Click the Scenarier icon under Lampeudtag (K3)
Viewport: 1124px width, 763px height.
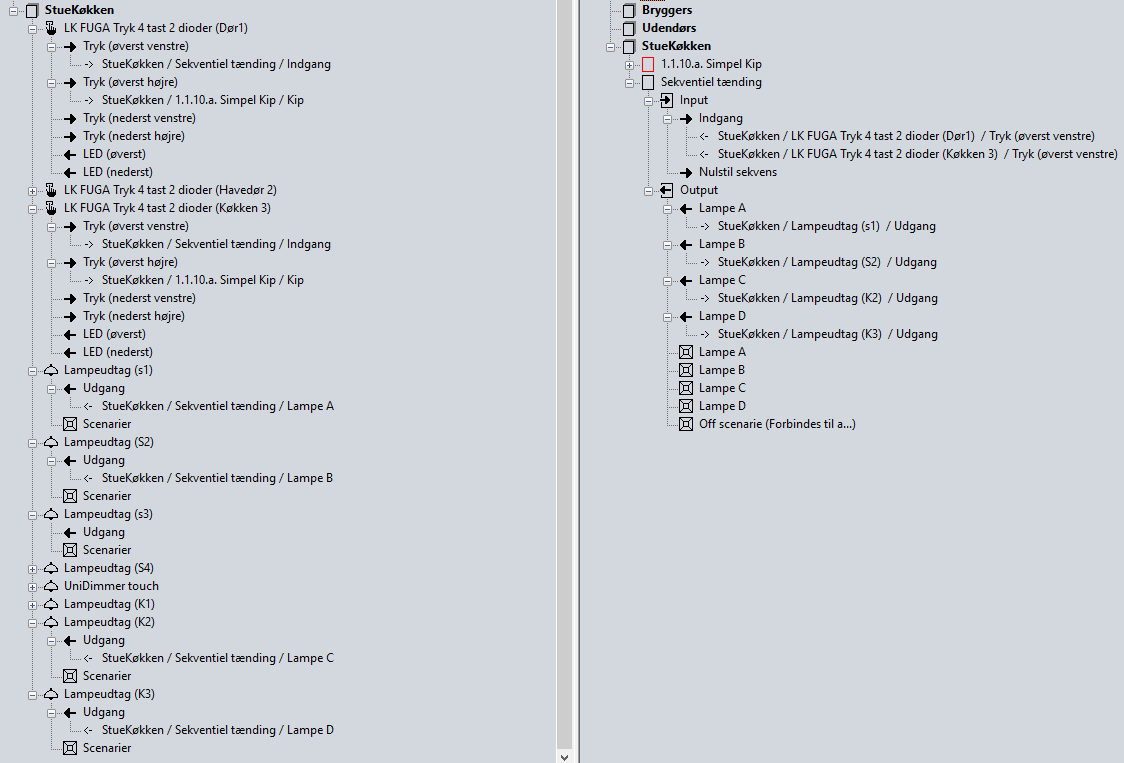[x=70, y=748]
